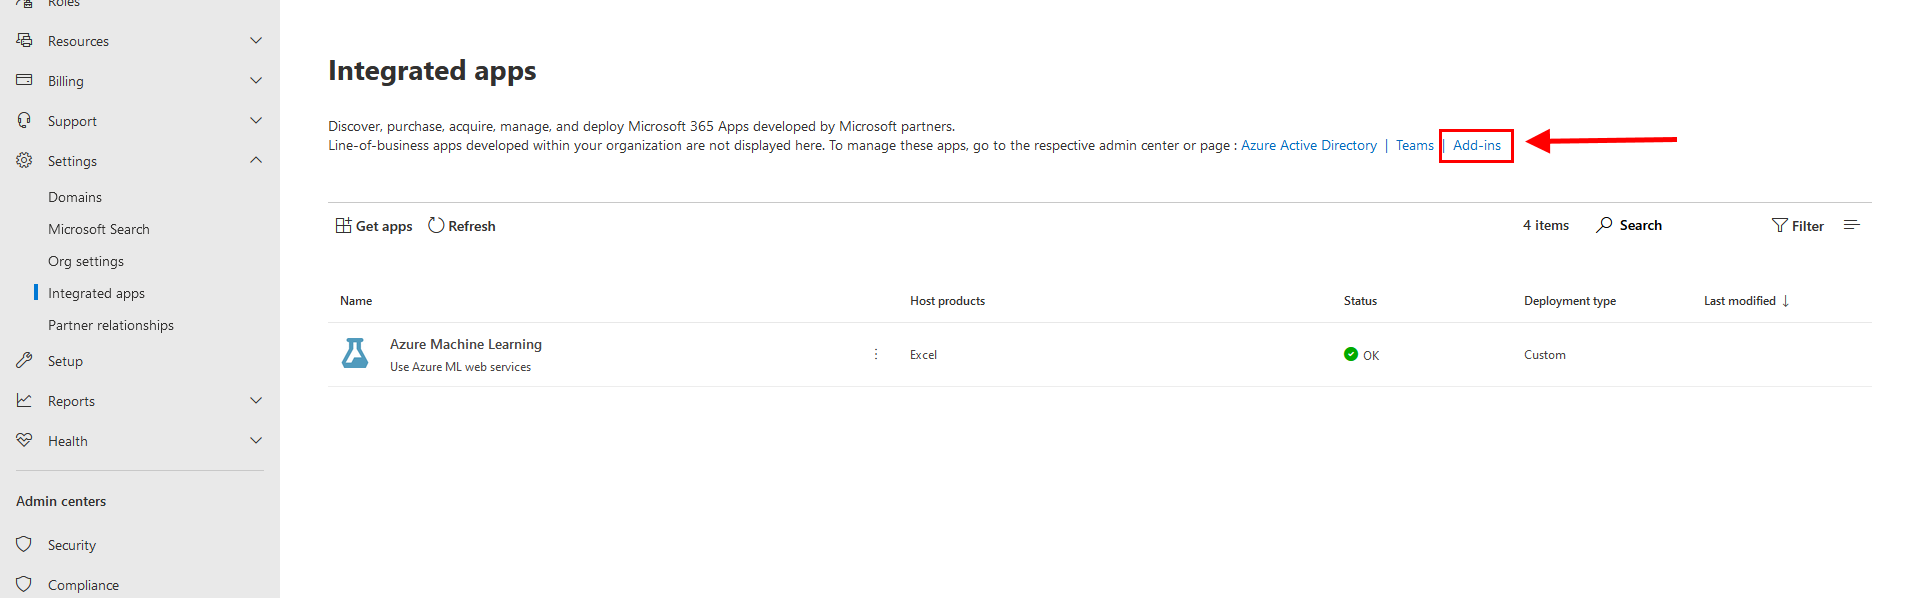The height and width of the screenshot is (598, 1918).
Task: Click the Search magnifier icon
Action: point(1604,225)
